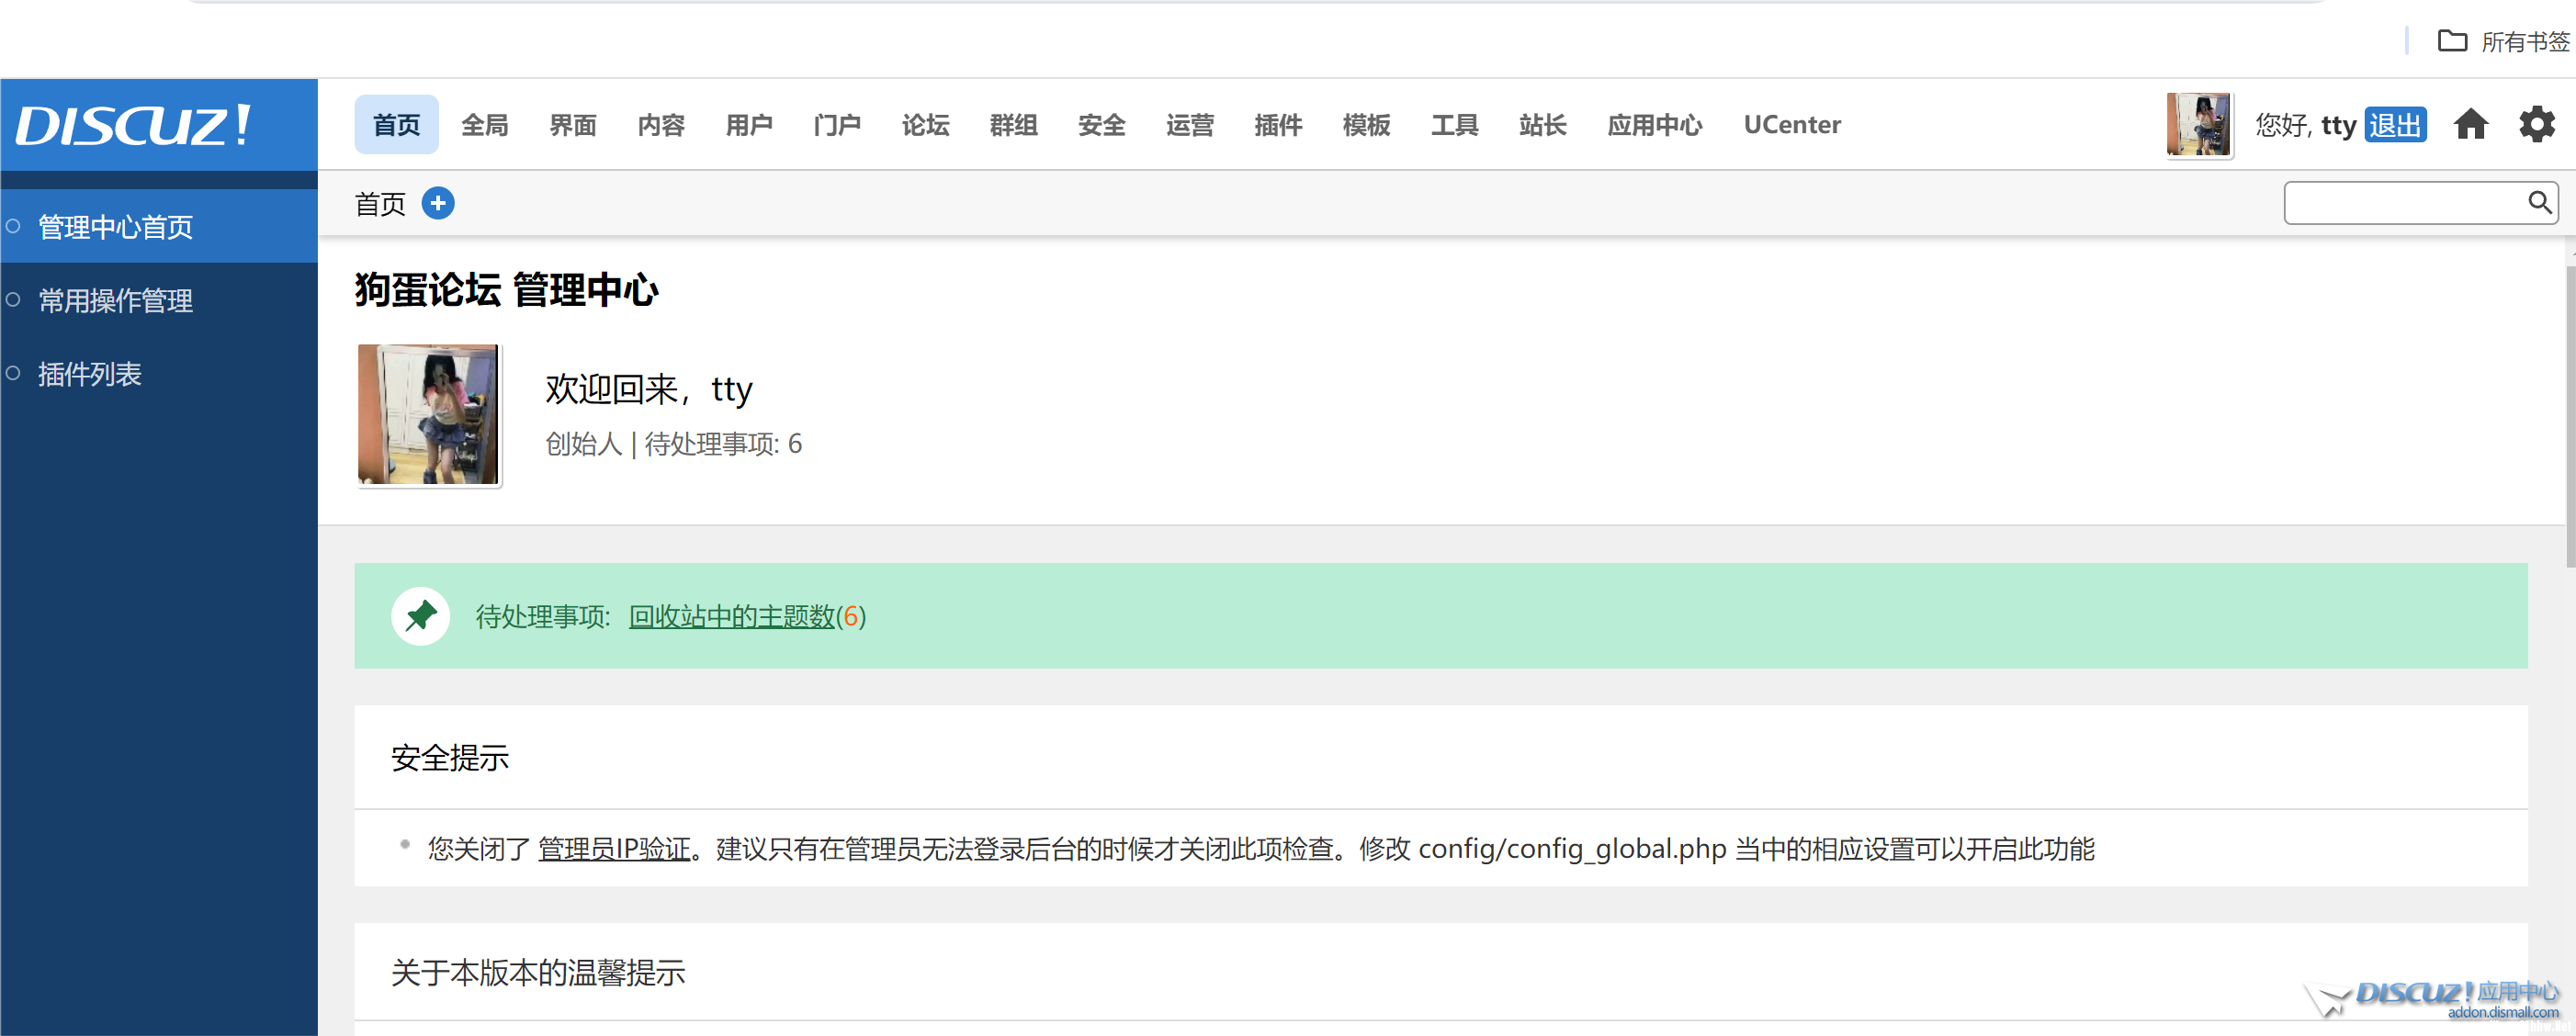The height and width of the screenshot is (1036, 2576).
Task: Open 插件列表 in sidebar
Action: (90, 374)
